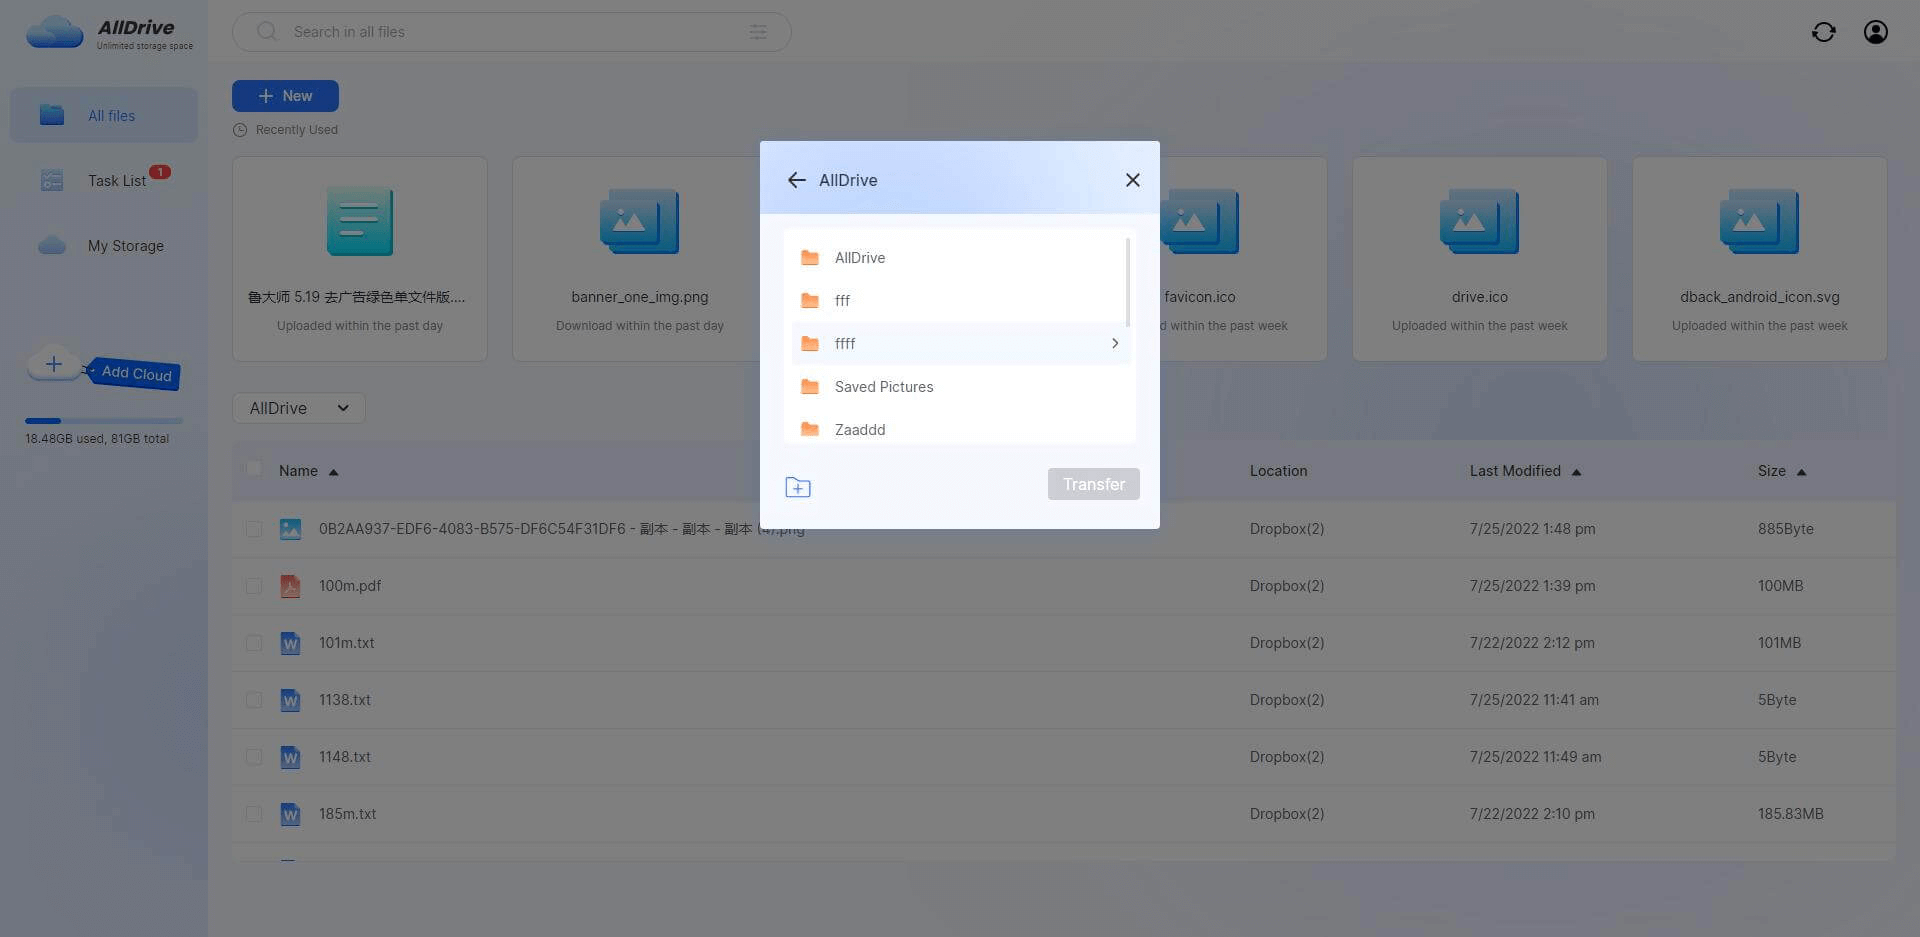Open the drive.ico recent file card

[x=1479, y=258]
